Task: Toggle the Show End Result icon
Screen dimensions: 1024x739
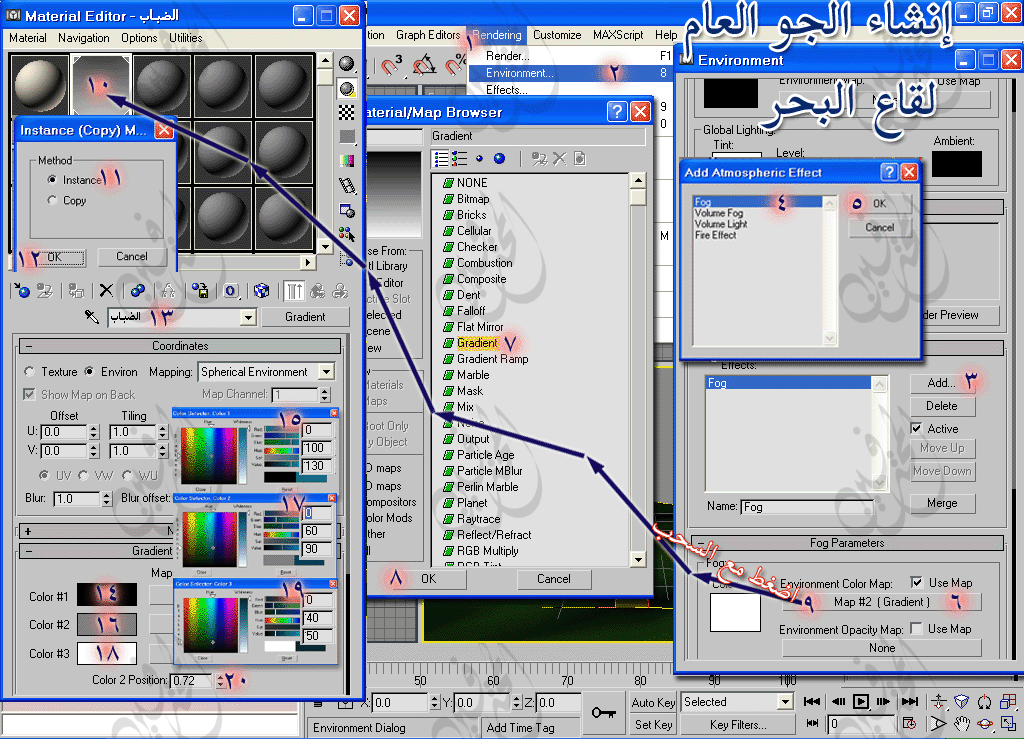Action: point(294,291)
